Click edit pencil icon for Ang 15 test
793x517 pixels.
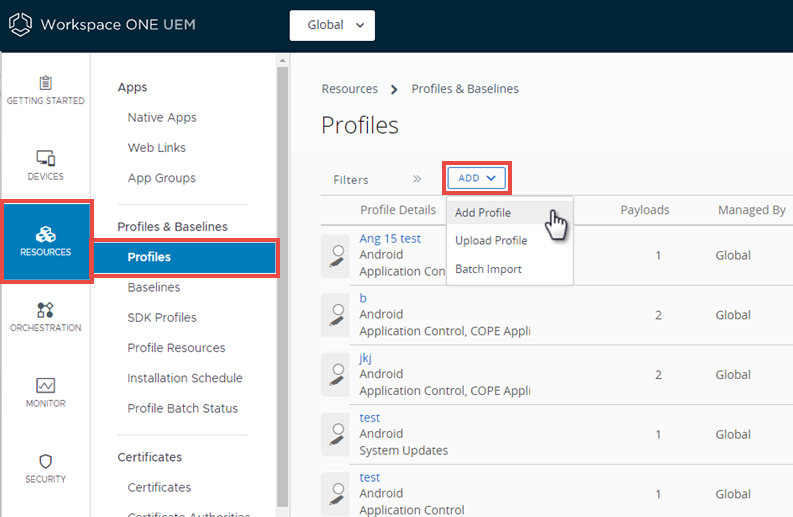coord(337,256)
